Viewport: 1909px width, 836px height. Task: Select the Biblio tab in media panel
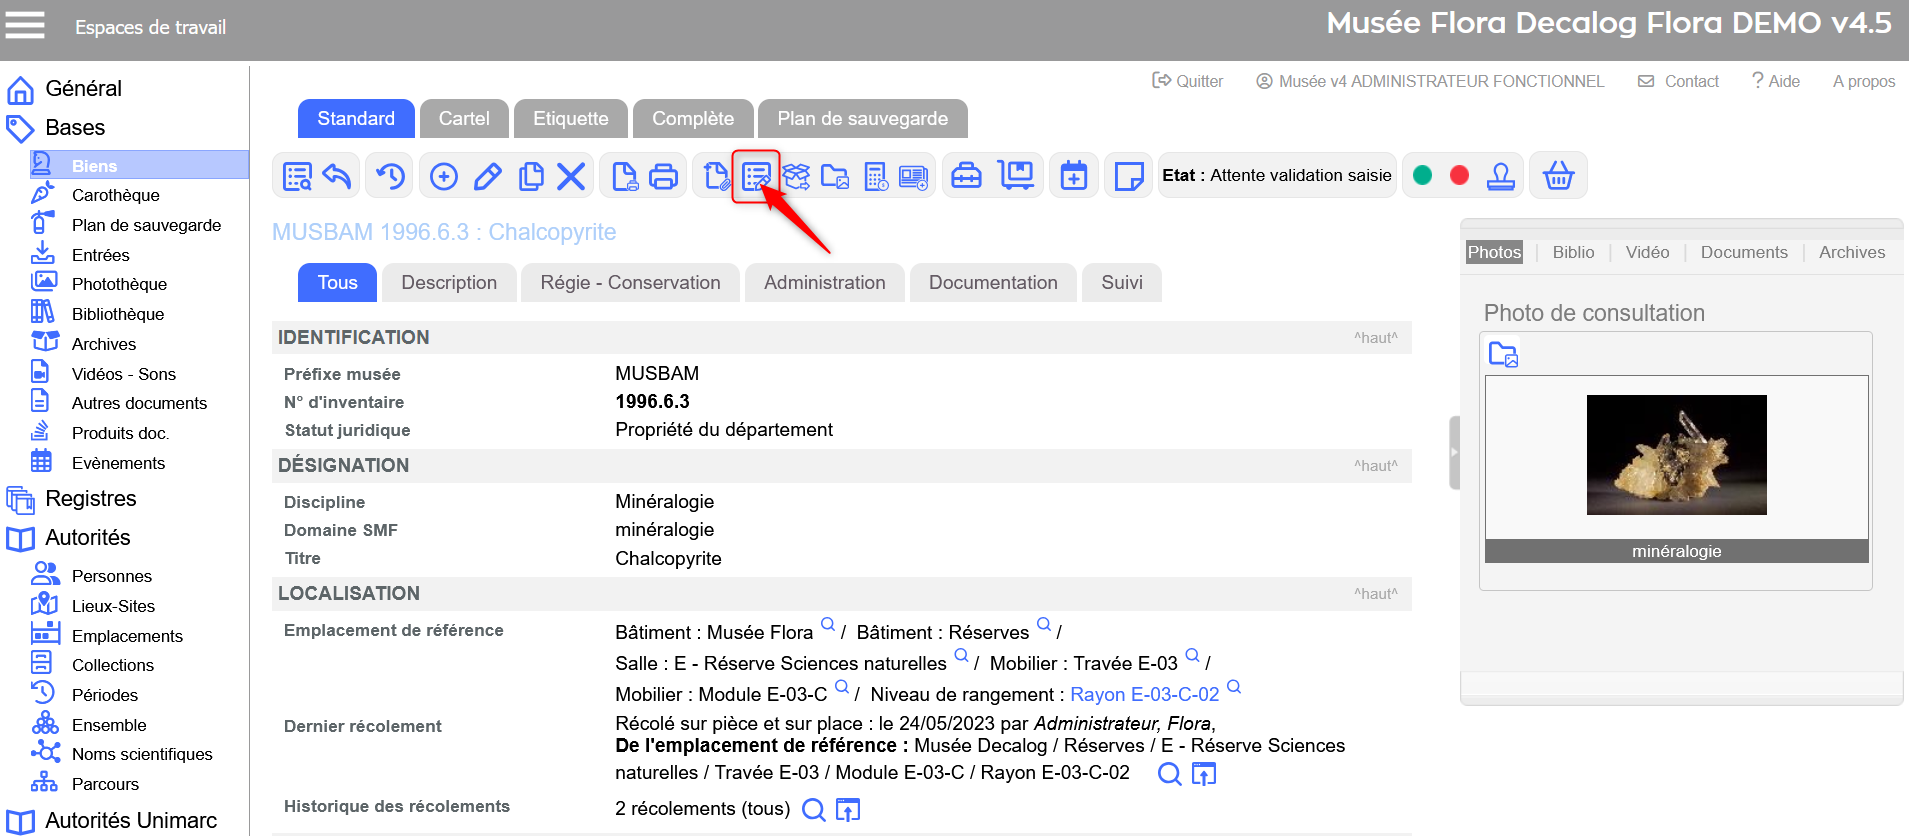[x=1573, y=253]
